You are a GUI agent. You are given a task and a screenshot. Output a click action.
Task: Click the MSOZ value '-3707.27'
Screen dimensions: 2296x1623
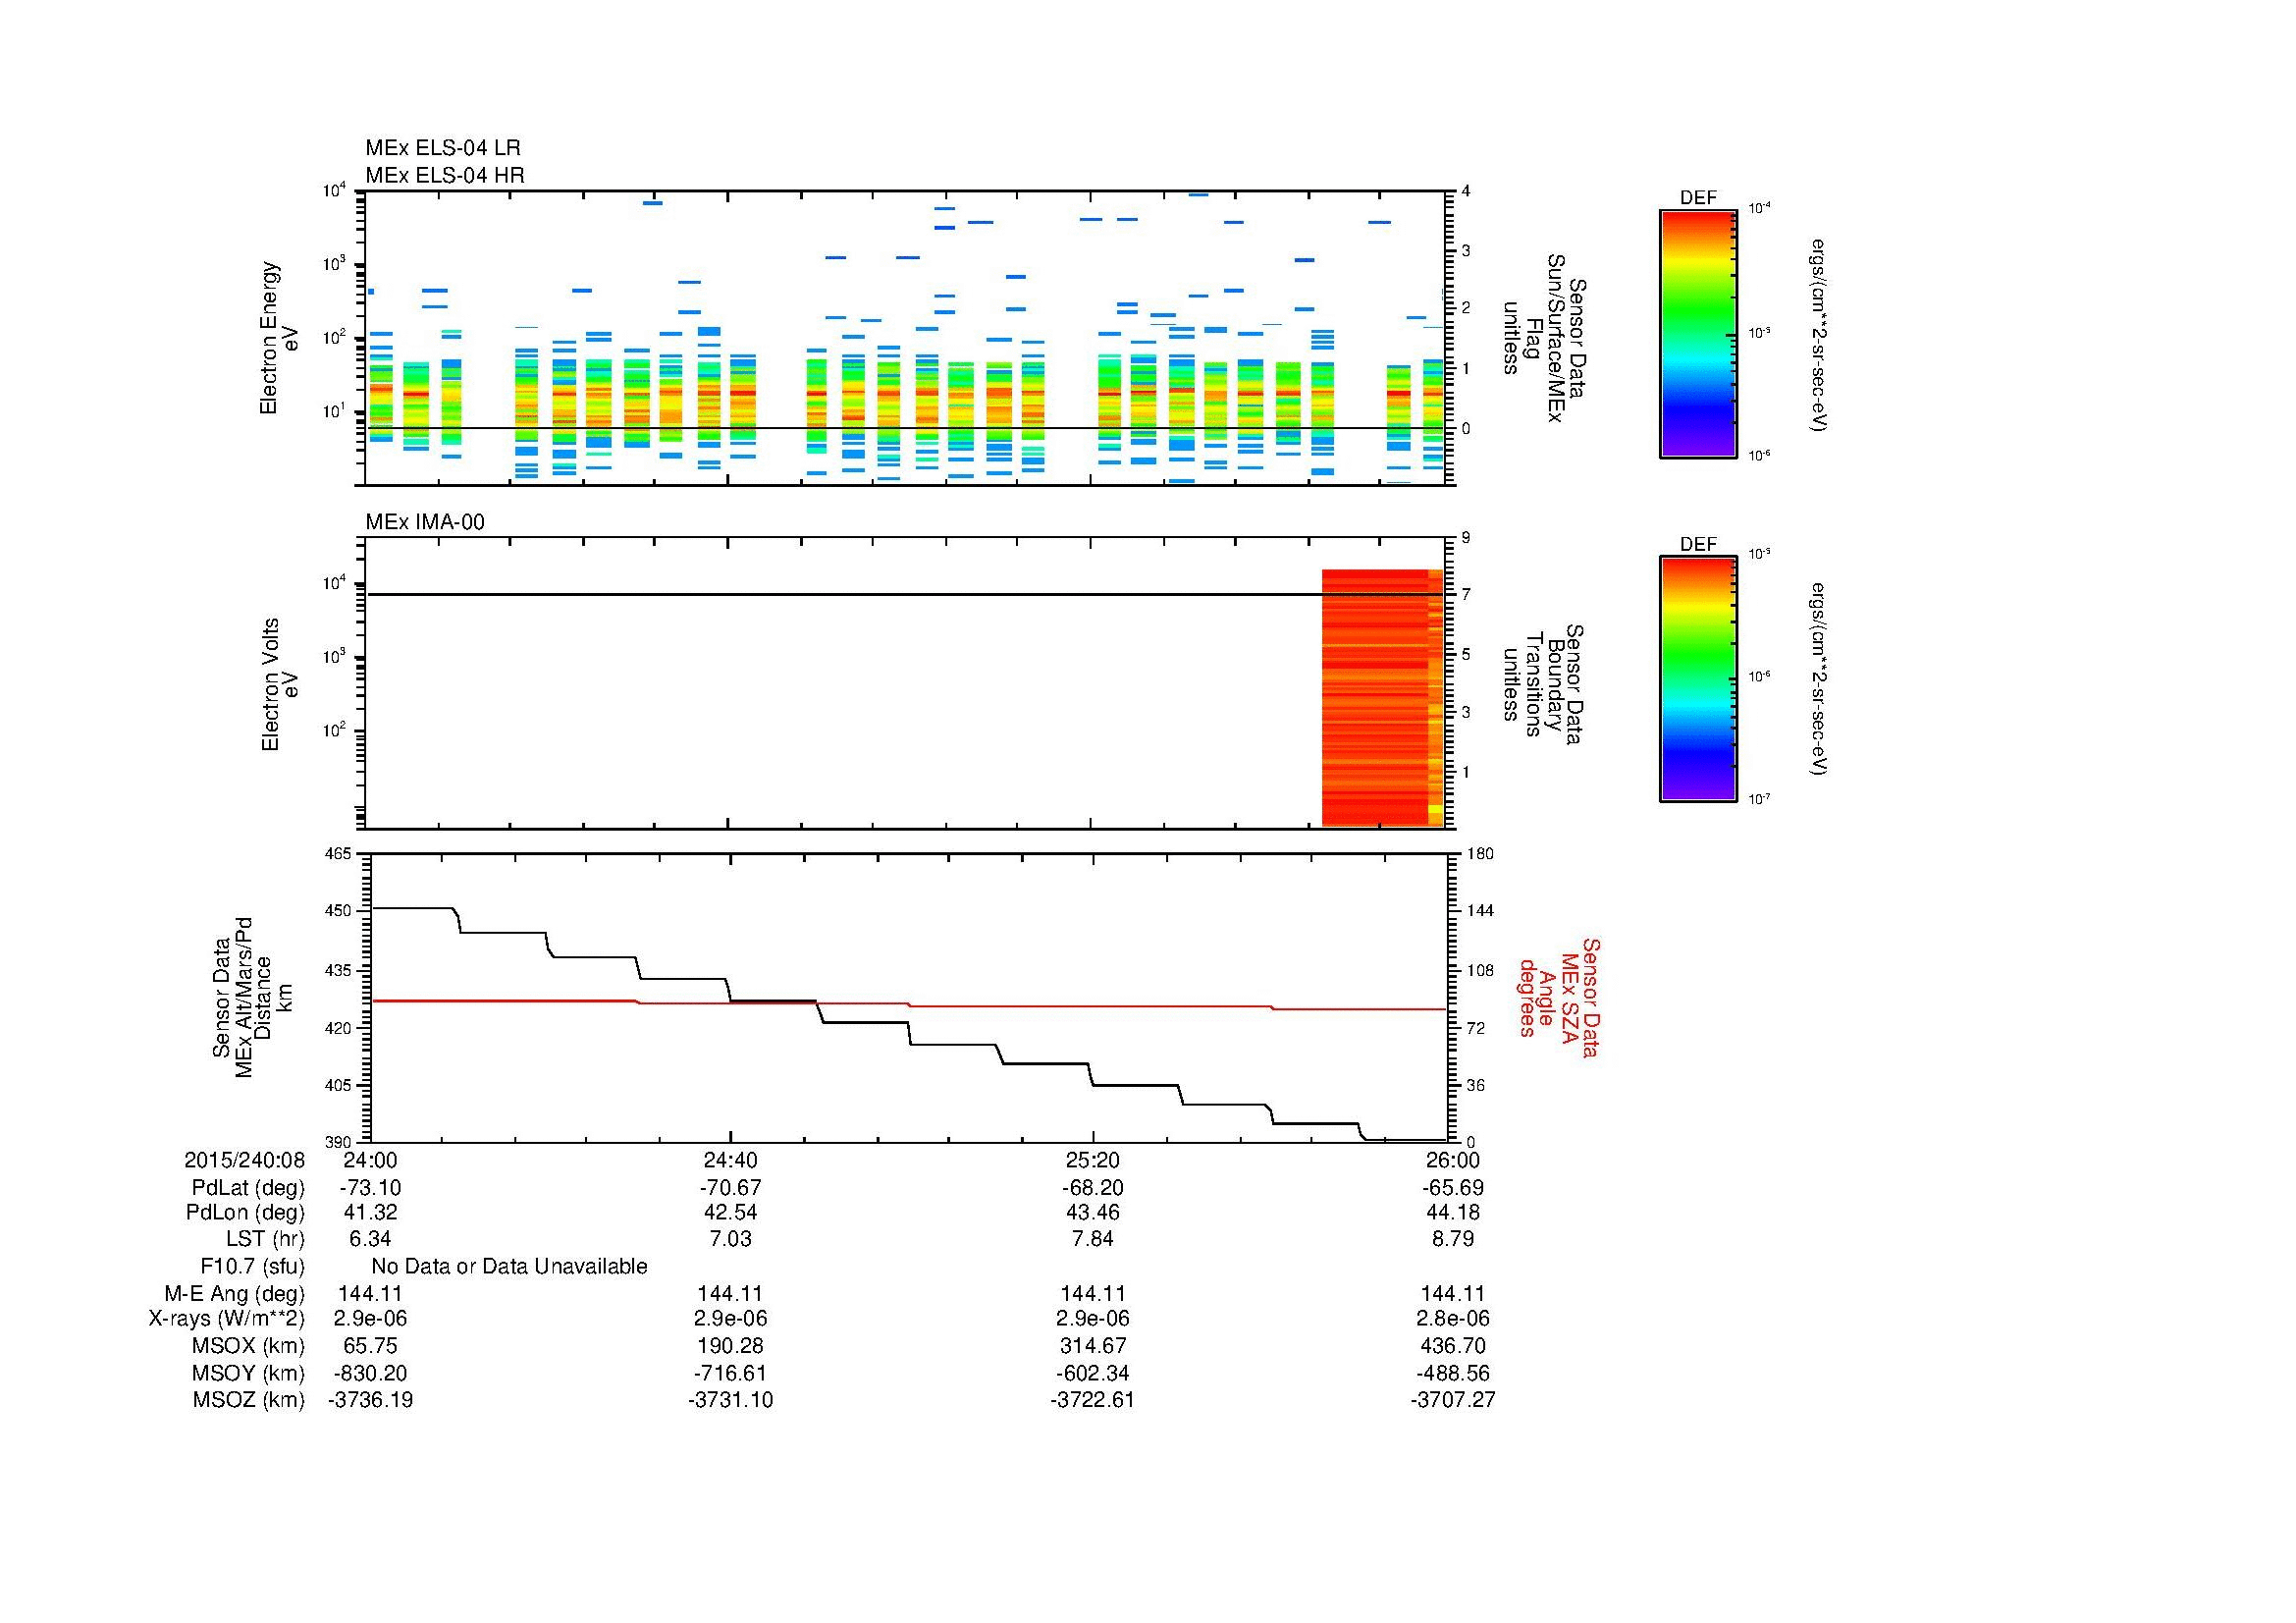point(1453,1400)
